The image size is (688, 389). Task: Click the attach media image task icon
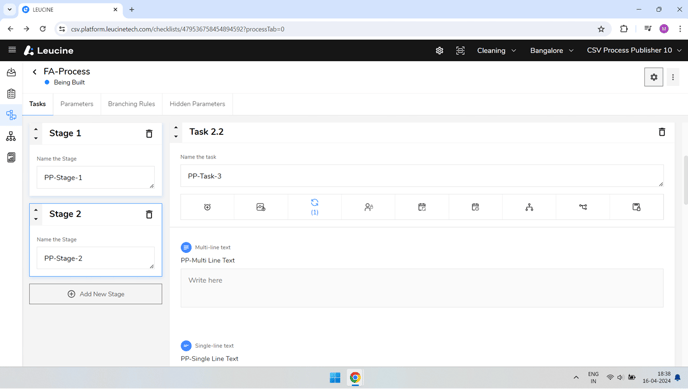click(261, 207)
